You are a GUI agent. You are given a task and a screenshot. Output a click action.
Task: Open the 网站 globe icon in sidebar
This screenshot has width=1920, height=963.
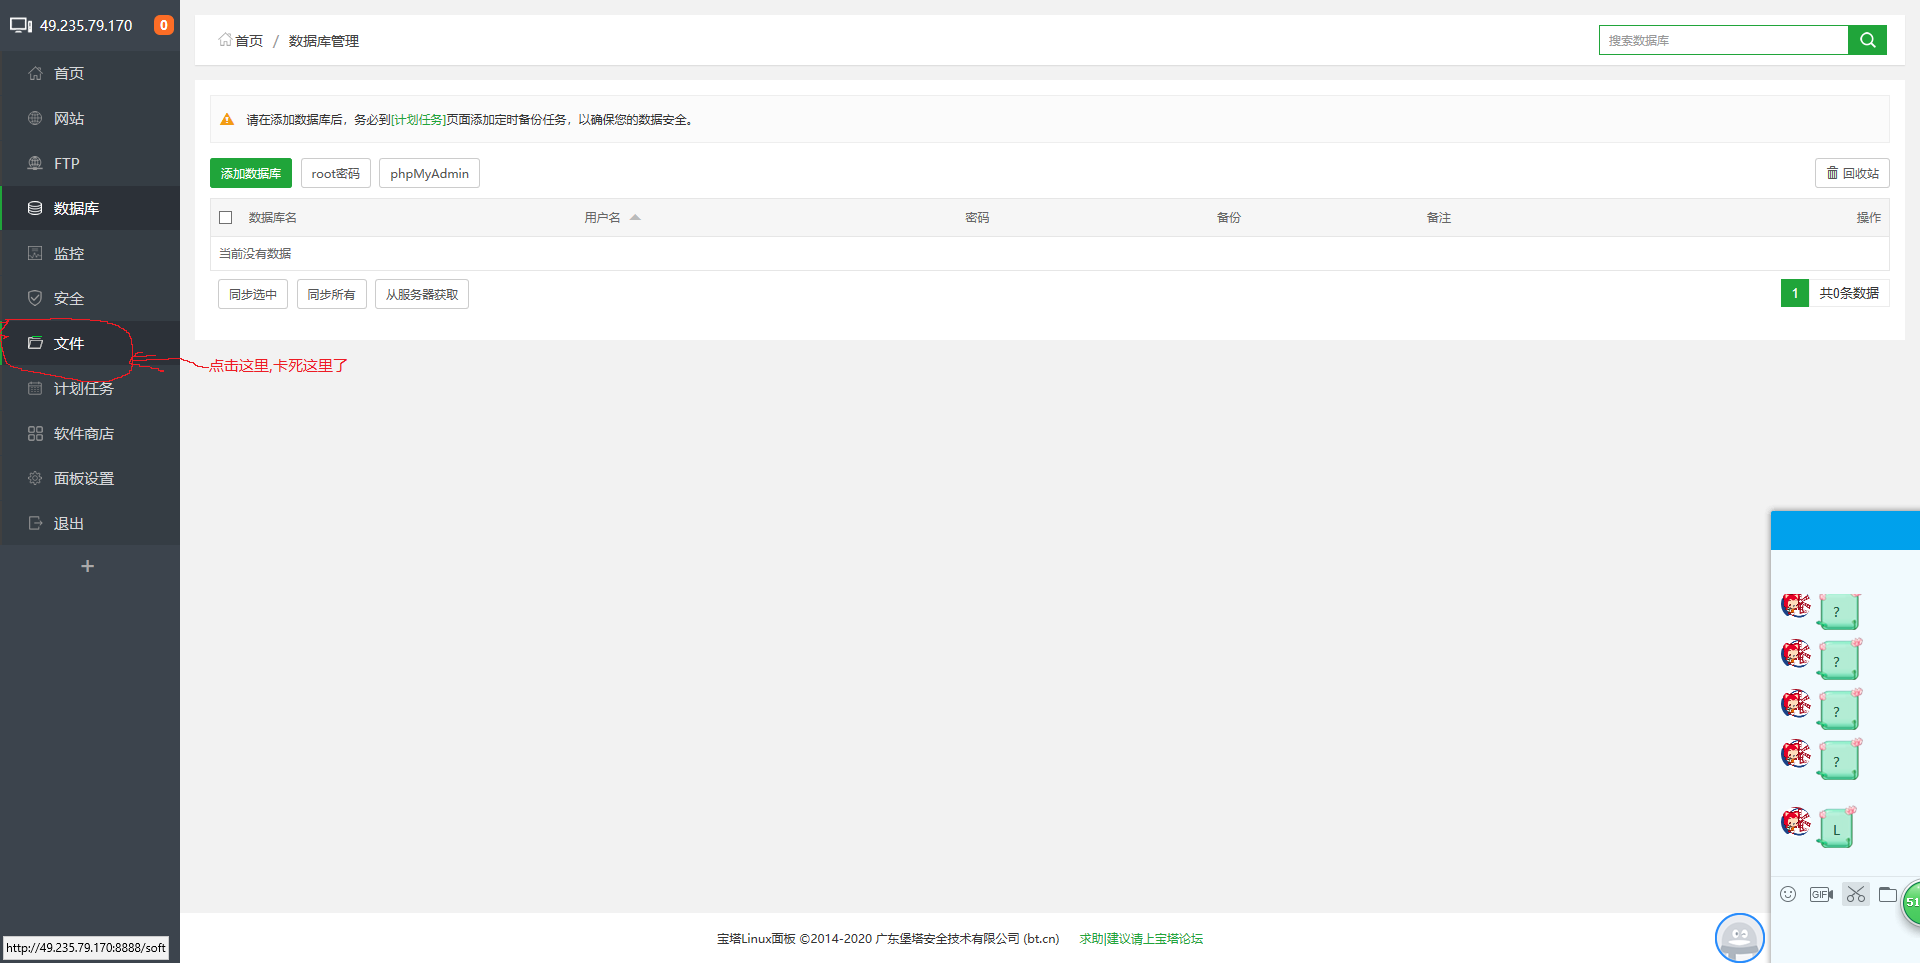pos(35,118)
